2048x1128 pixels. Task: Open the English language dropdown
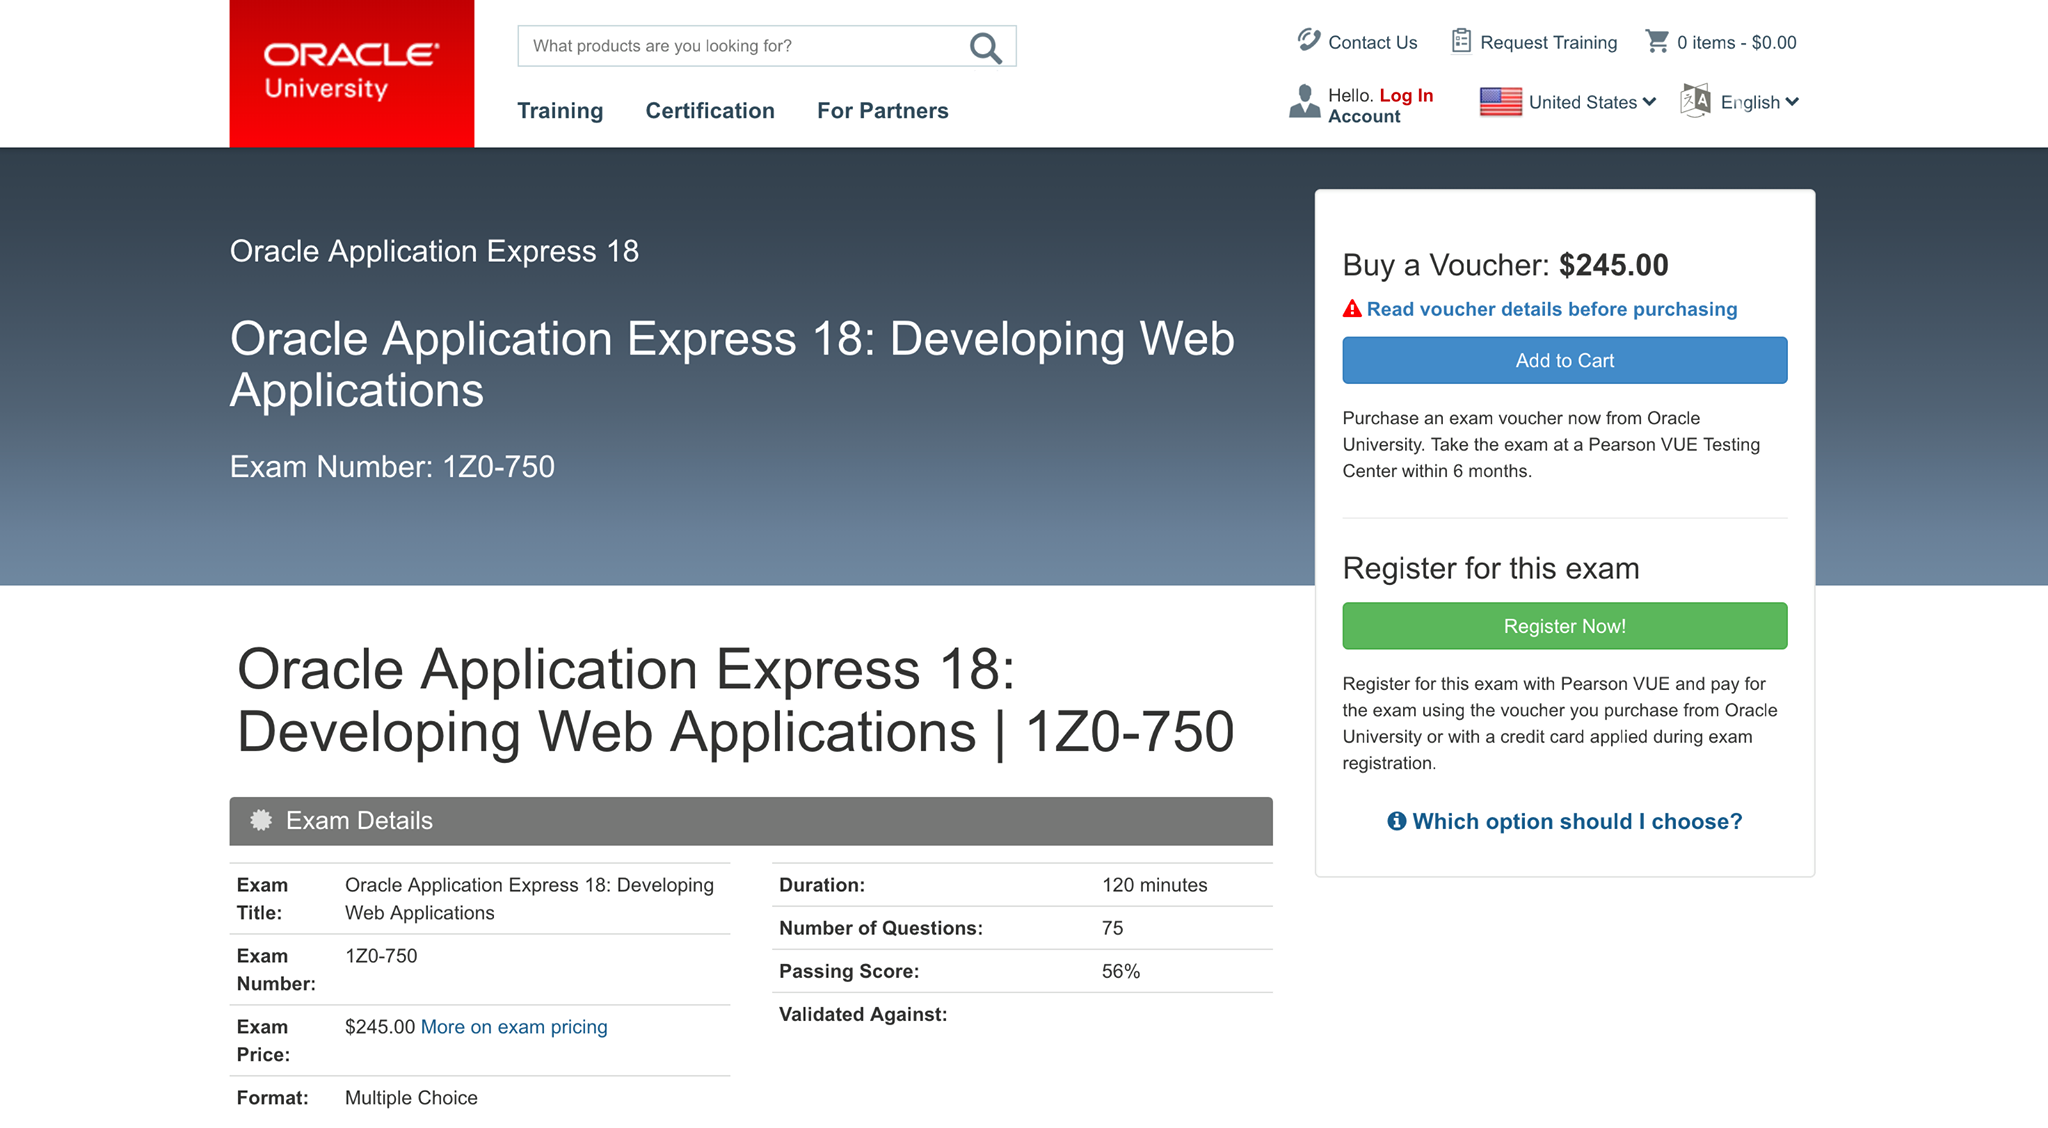coord(1760,102)
